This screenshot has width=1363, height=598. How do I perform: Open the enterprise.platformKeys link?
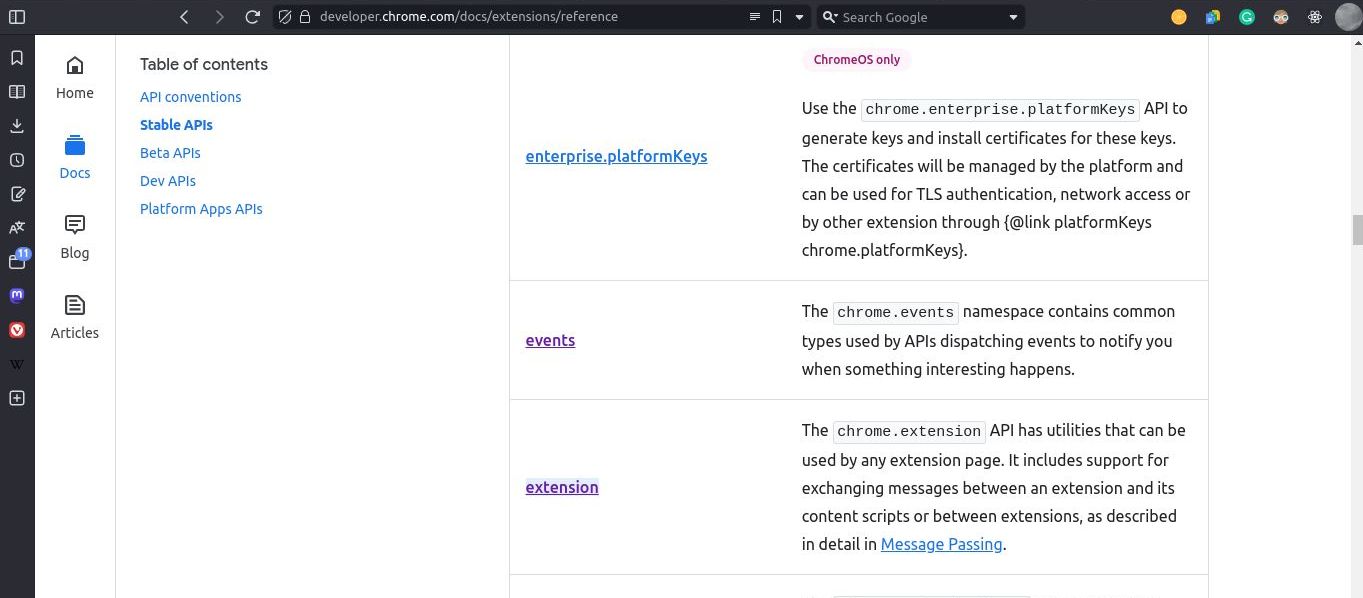(616, 156)
